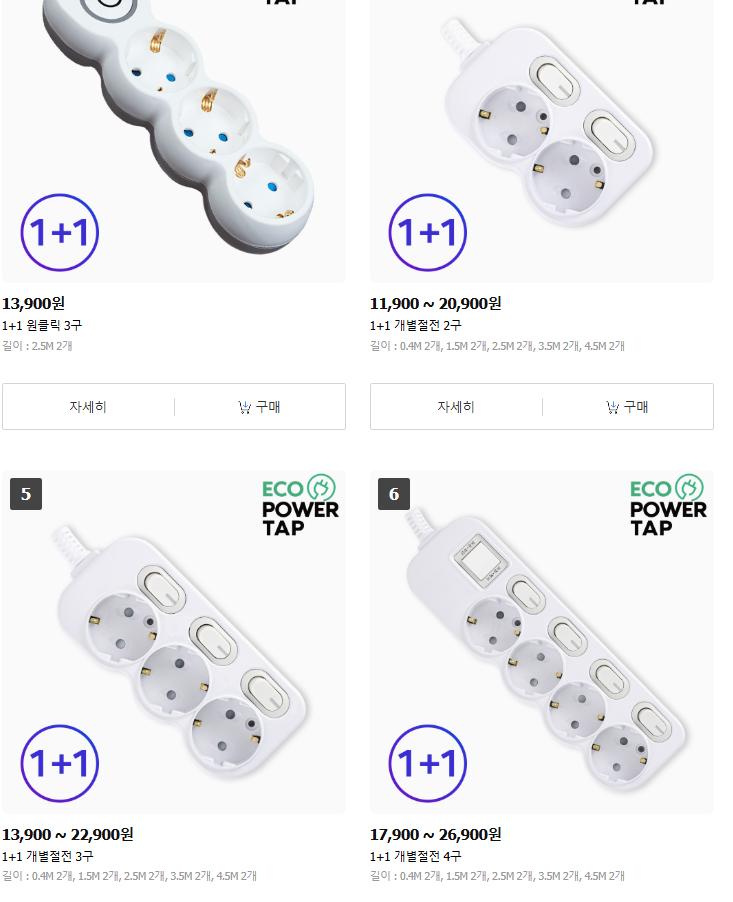
Task: Click the 1+1 badge on 개별절전 4구
Action: [427, 763]
